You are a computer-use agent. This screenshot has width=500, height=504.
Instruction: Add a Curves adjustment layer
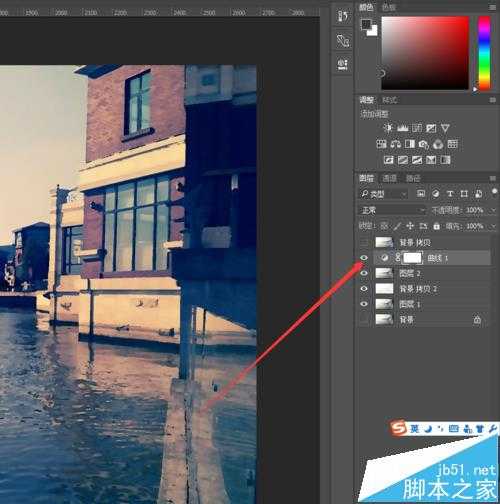point(417,128)
